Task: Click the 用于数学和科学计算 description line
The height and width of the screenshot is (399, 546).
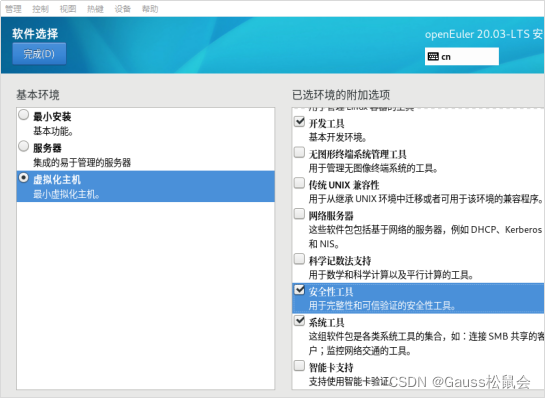Action: [391, 275]
